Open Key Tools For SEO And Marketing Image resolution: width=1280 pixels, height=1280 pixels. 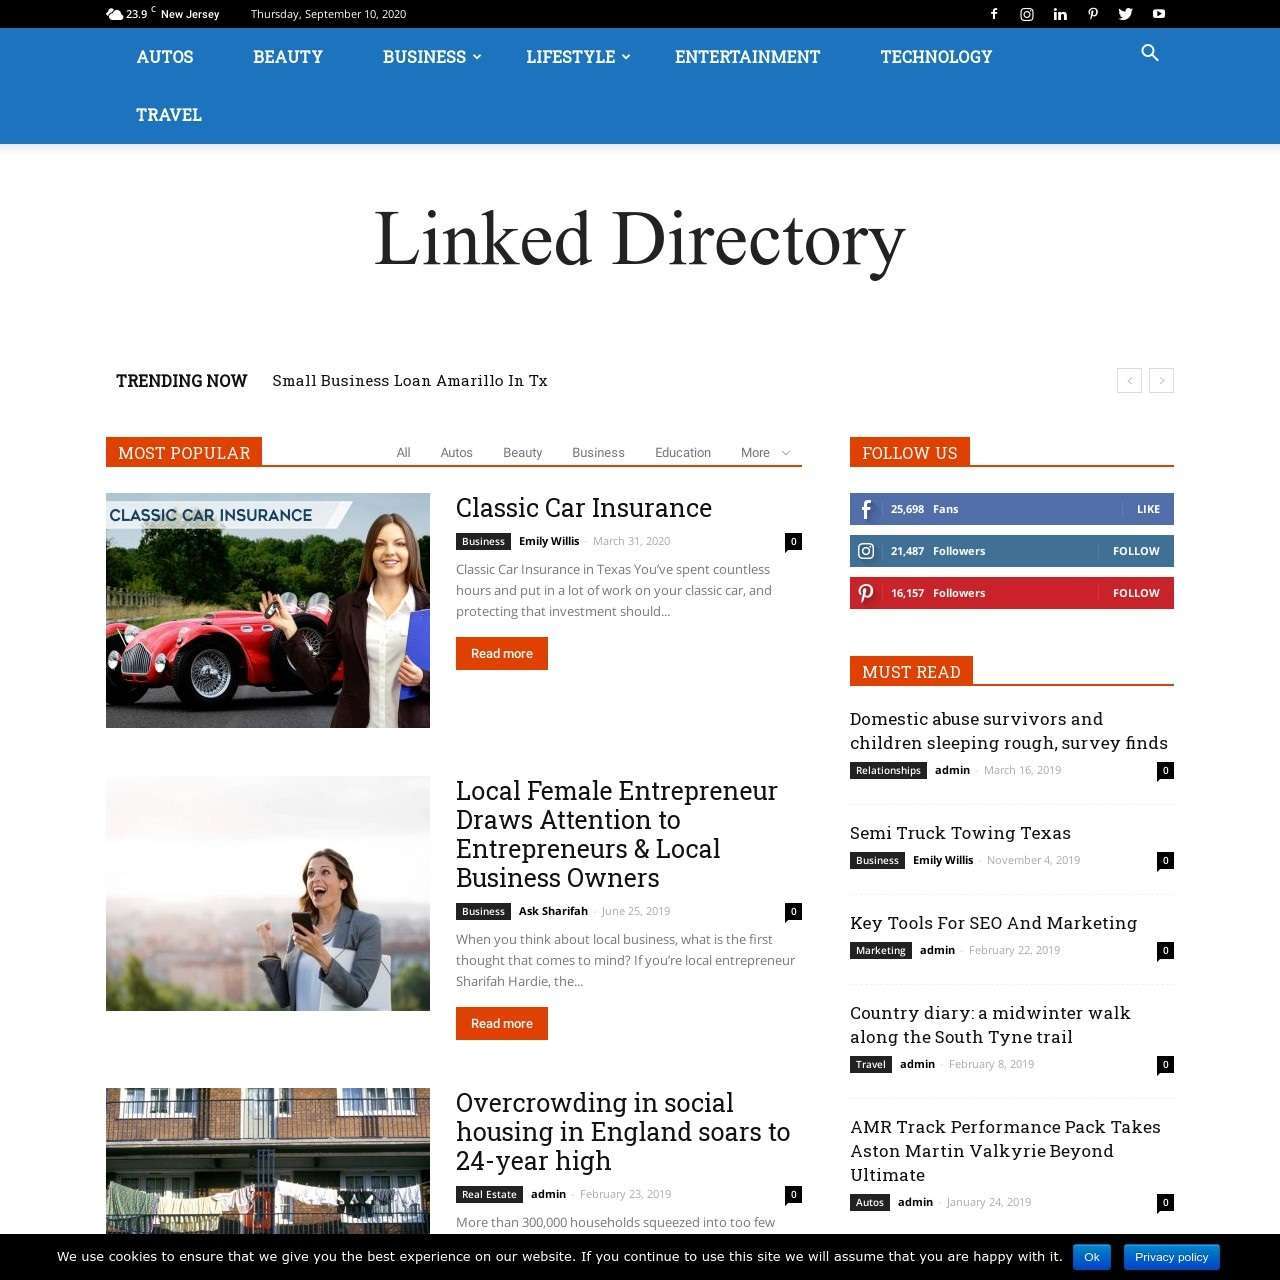click(993, 923)
